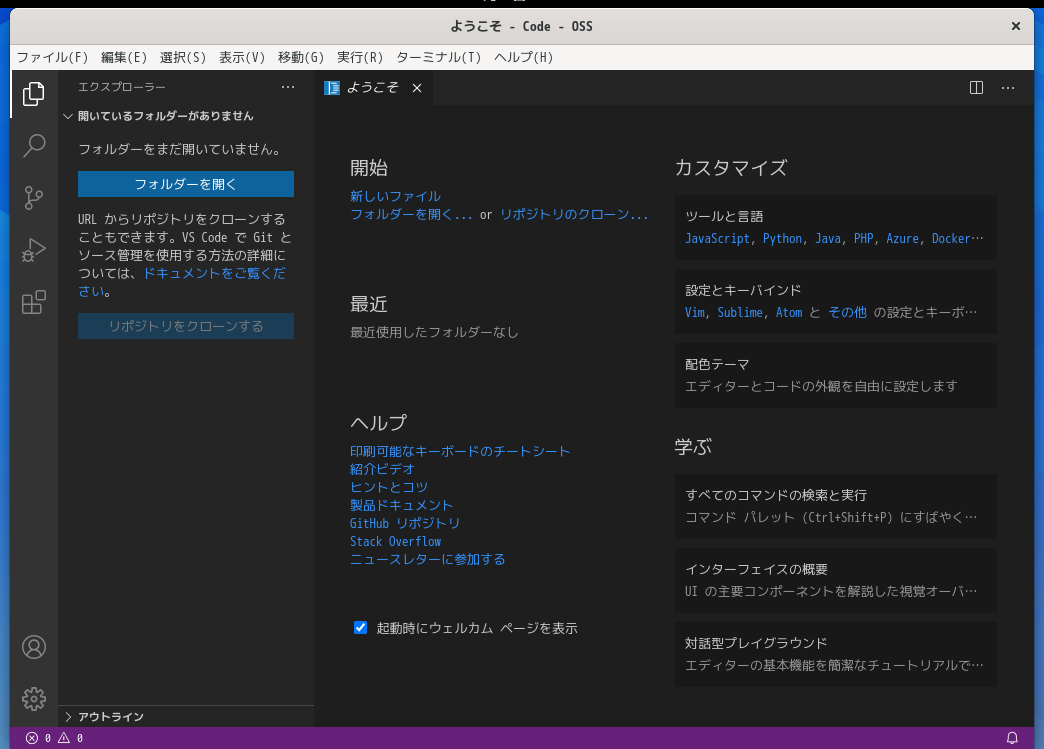
Task: Open the 紹介ビデオ link
Action: click(x=382, y=469)
